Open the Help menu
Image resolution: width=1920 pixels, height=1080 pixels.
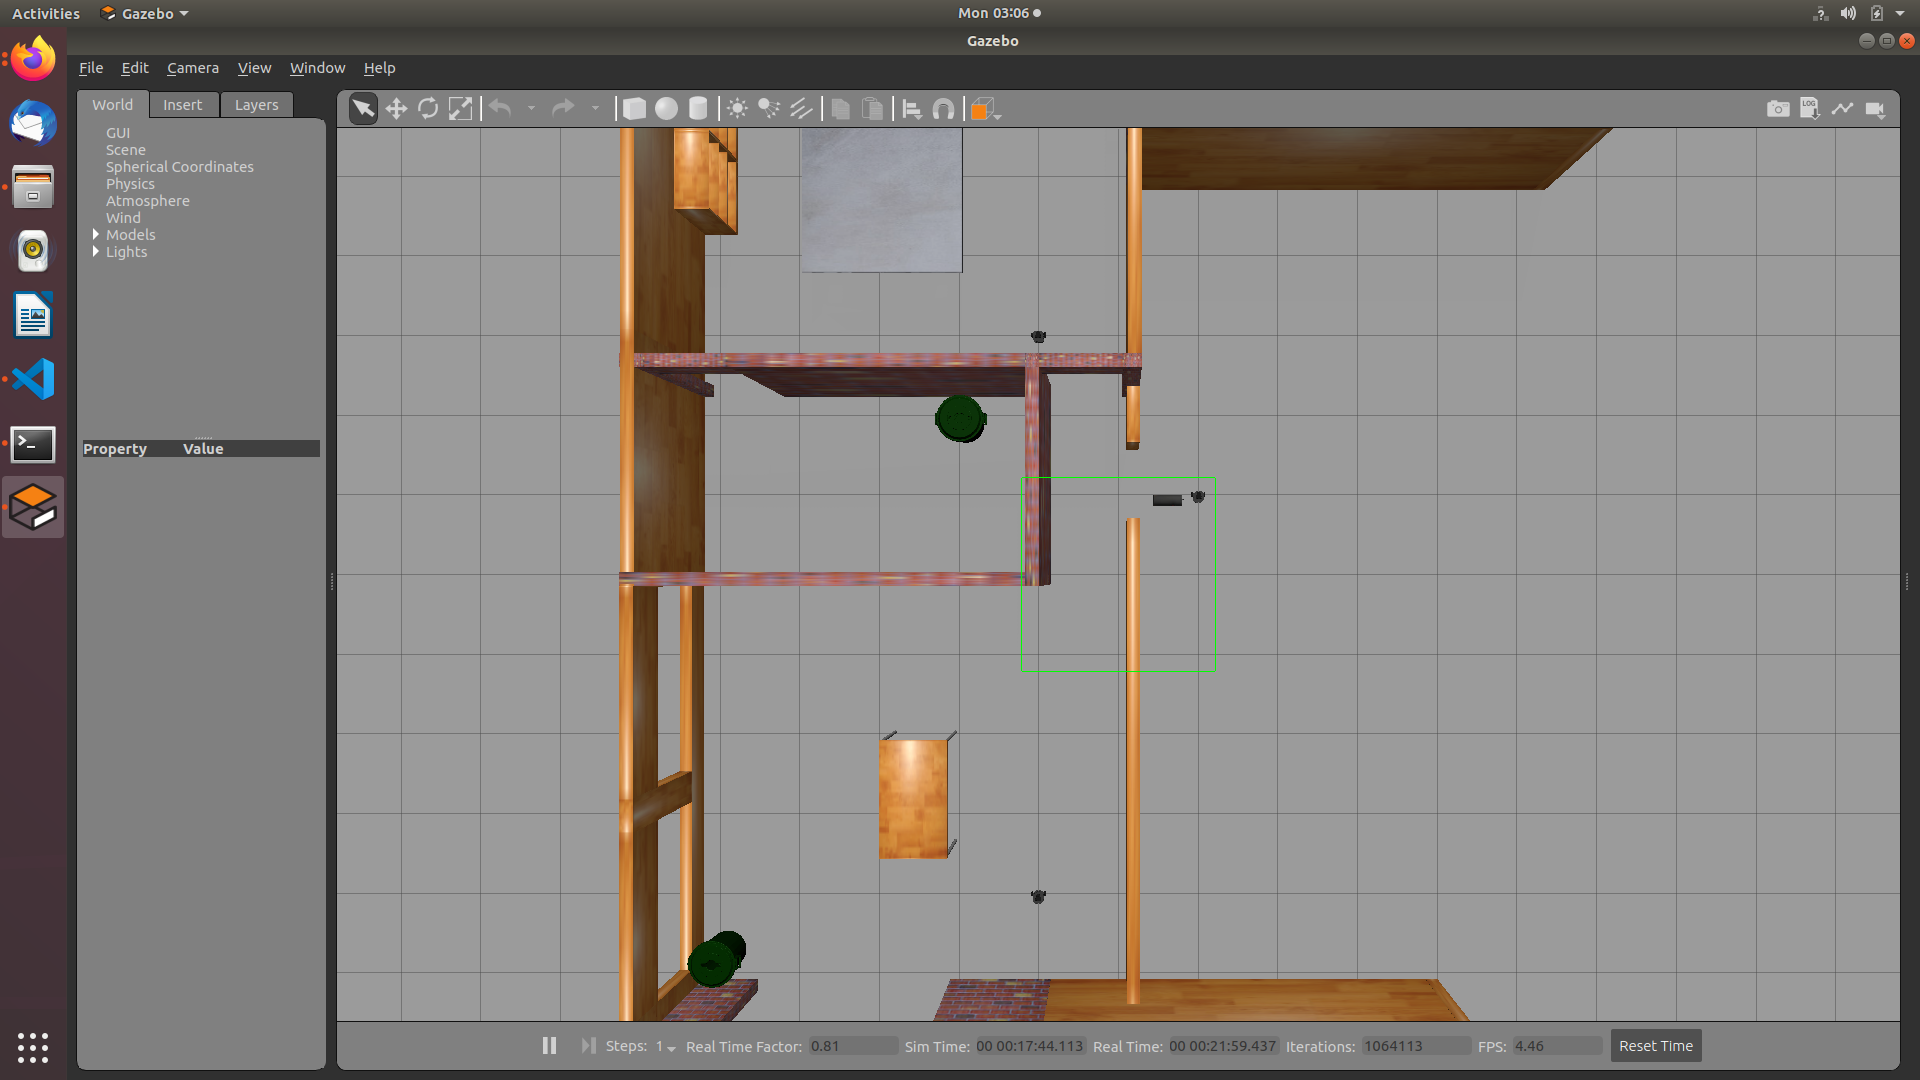coord(379,67)
